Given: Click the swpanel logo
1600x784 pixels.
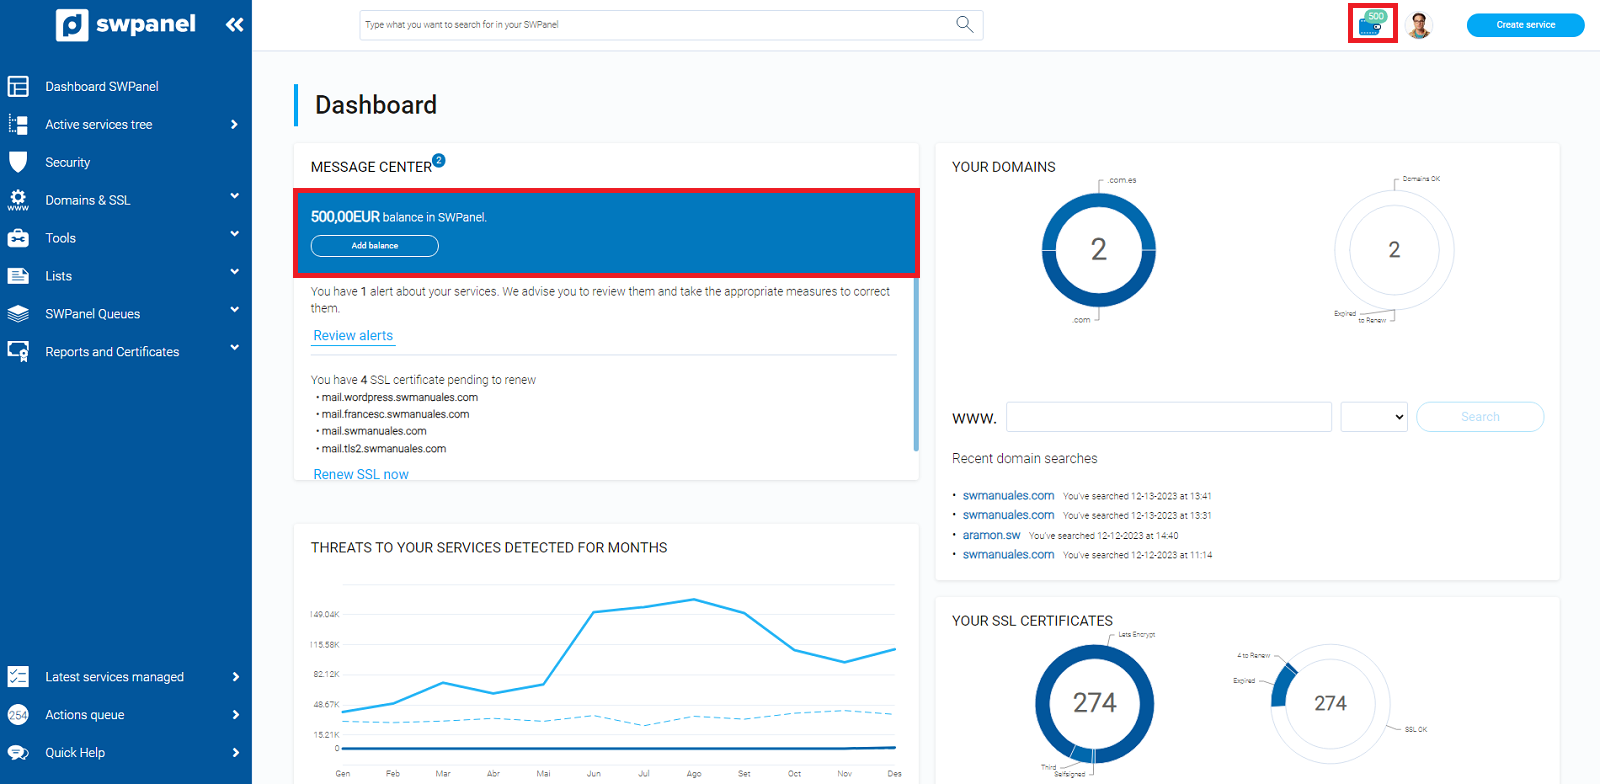Looking at the screenshot, I should coord(126,25).
